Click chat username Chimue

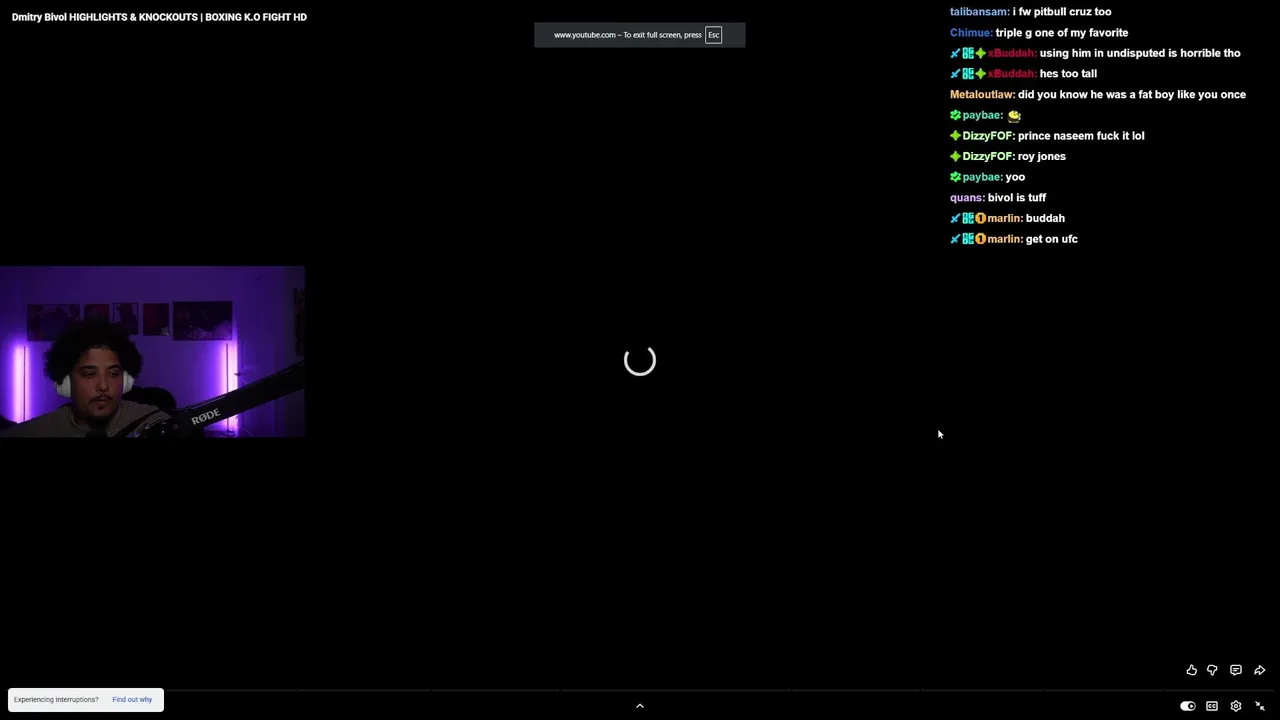(x=971, y=33)
